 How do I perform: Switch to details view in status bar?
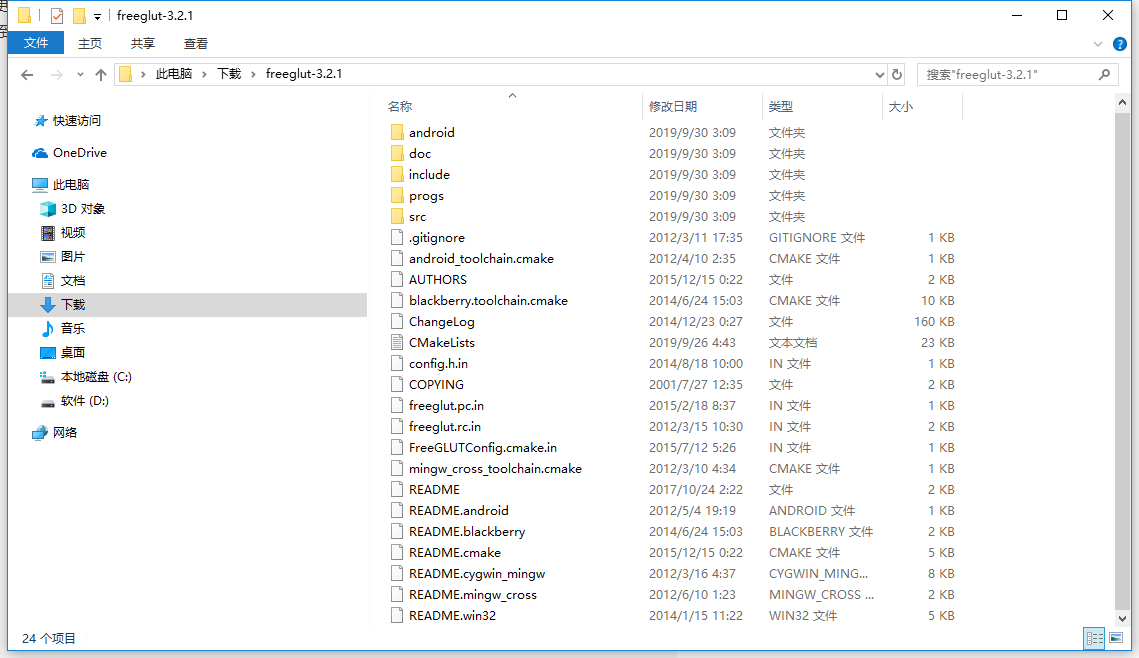(1095, 638)
